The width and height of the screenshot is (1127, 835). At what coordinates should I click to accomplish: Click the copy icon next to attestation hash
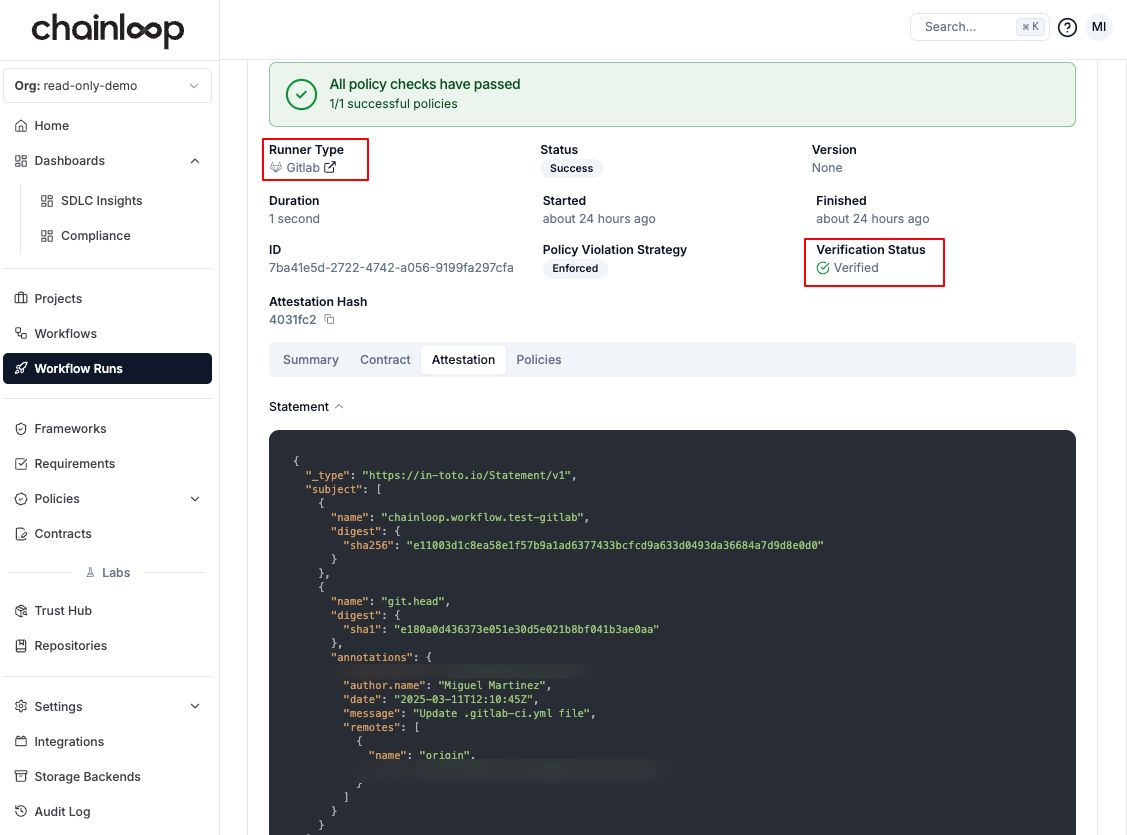point(329,320)
